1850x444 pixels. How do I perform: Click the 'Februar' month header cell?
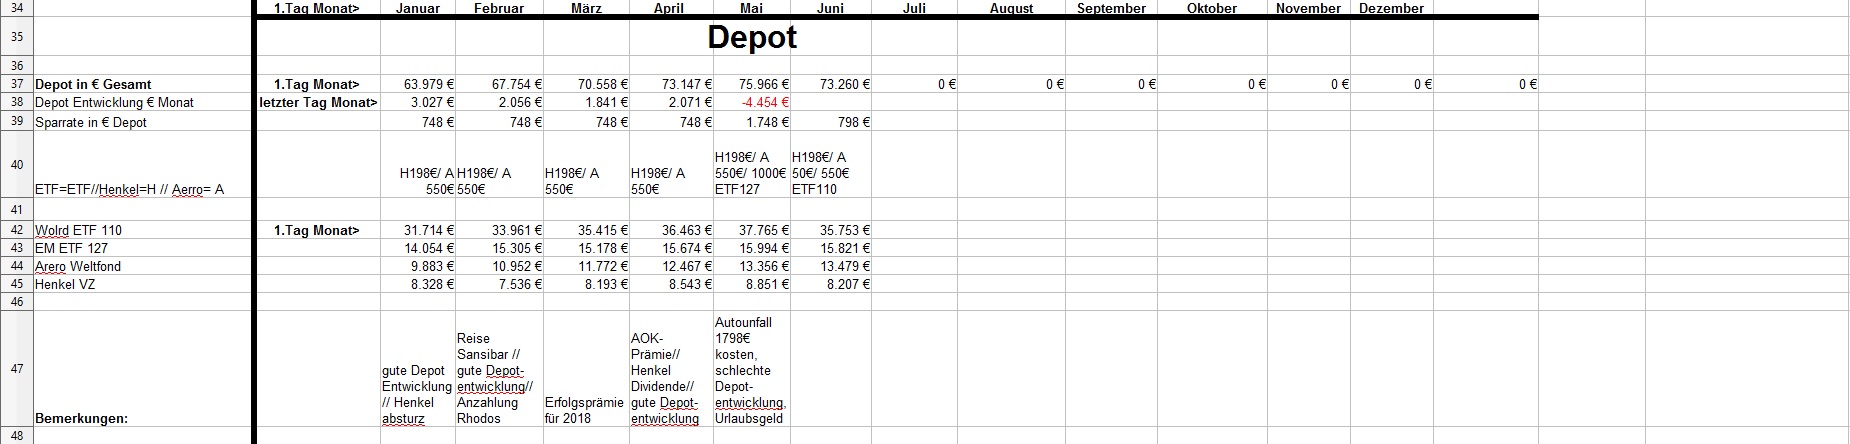click(x=499, y=8)
